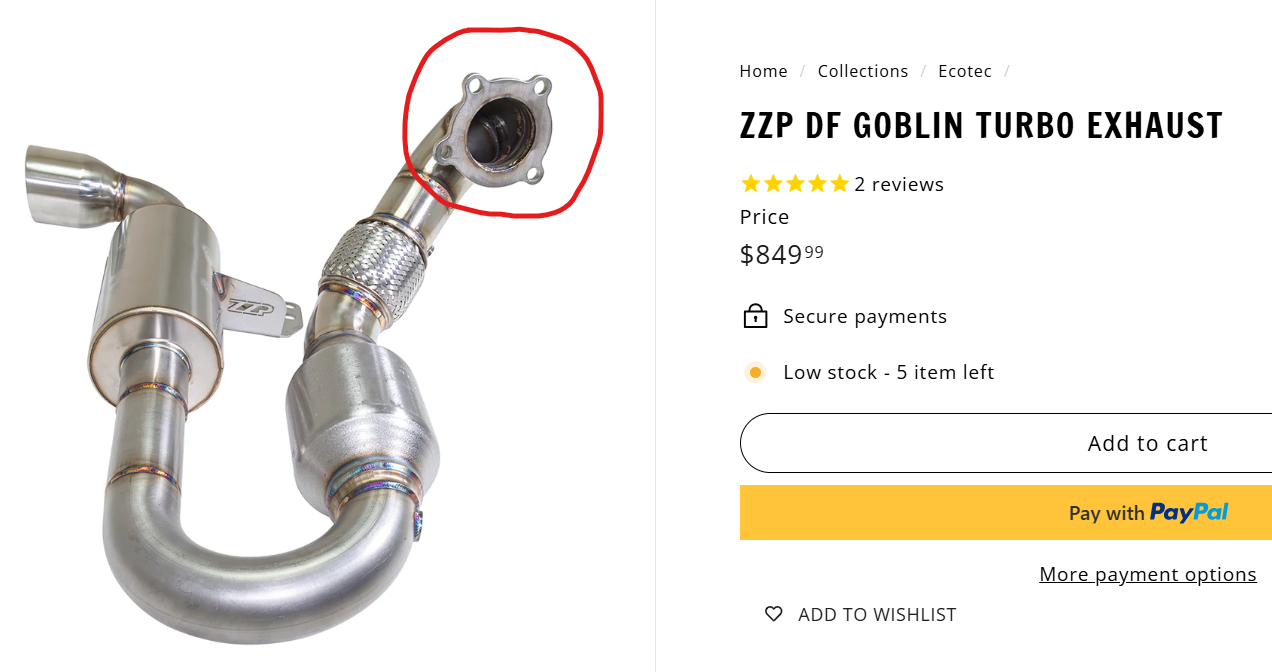Click the first gold rating star
The height and width of the screenshot is (672, 1272).
click(x=751, y=184)
